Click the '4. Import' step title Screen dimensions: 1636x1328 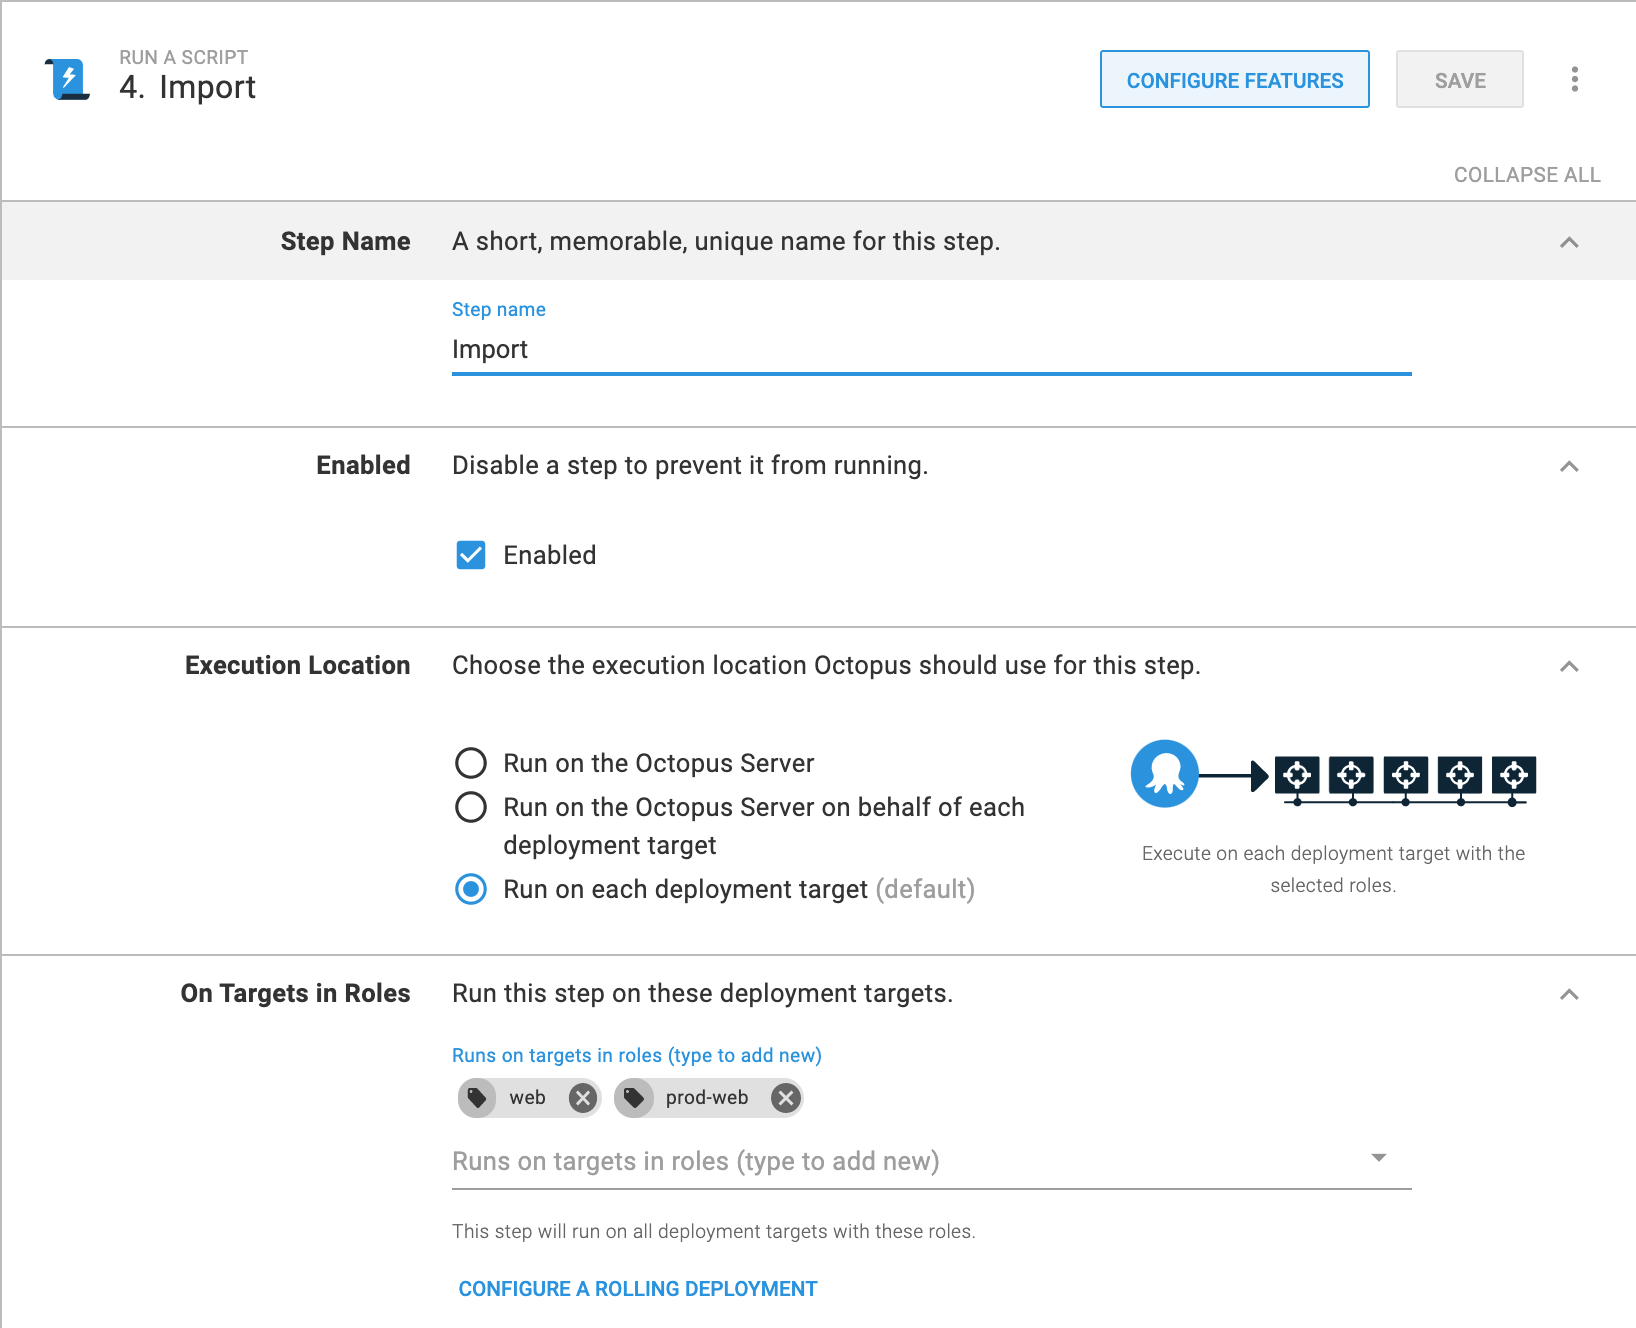pos(188,88)
